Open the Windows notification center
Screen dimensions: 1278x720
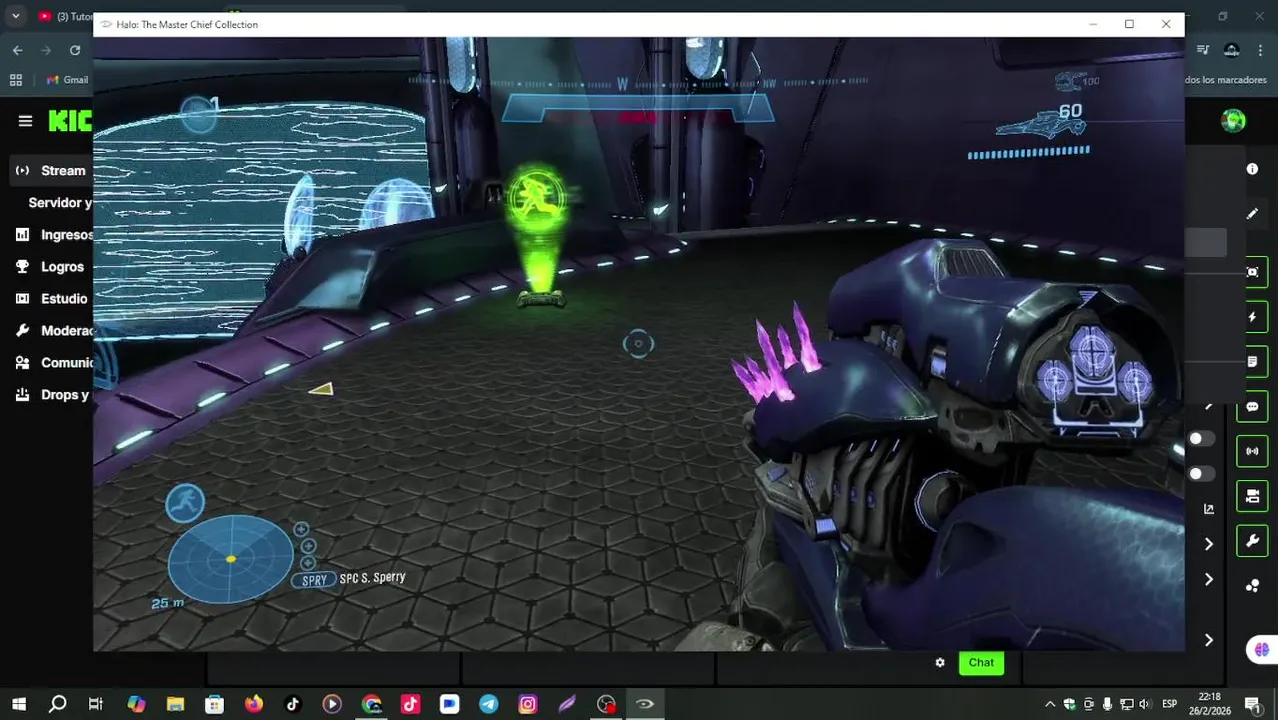tap(1253, 704)
